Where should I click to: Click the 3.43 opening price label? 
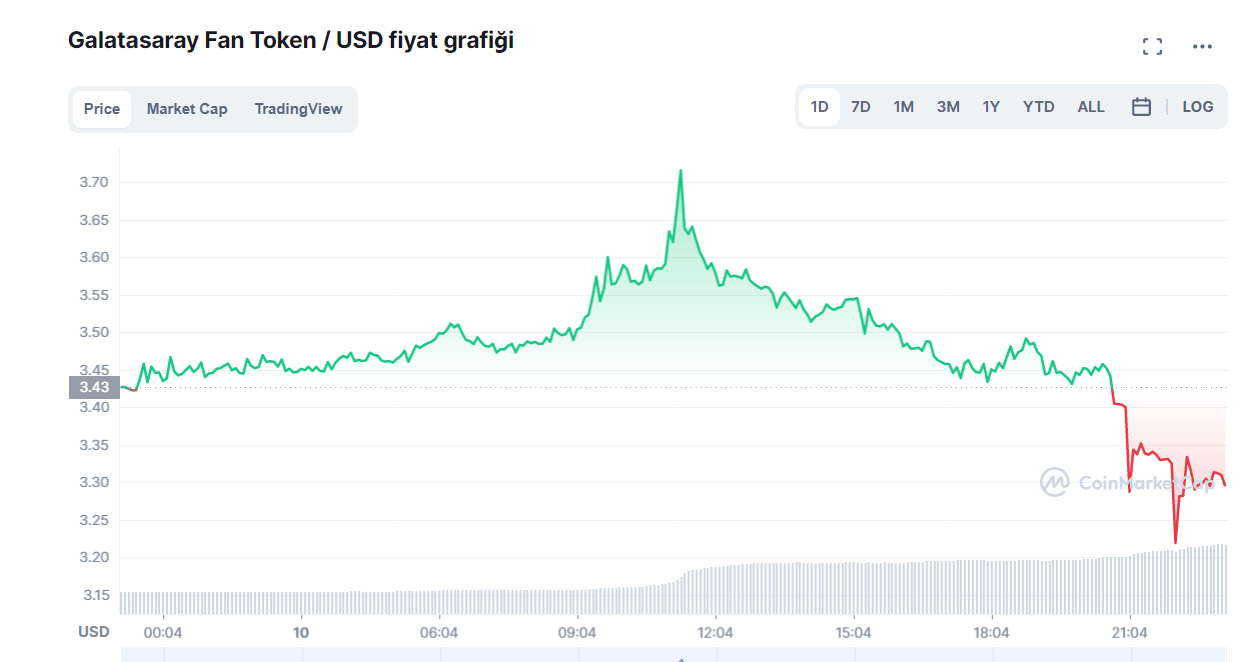point(94,387)
